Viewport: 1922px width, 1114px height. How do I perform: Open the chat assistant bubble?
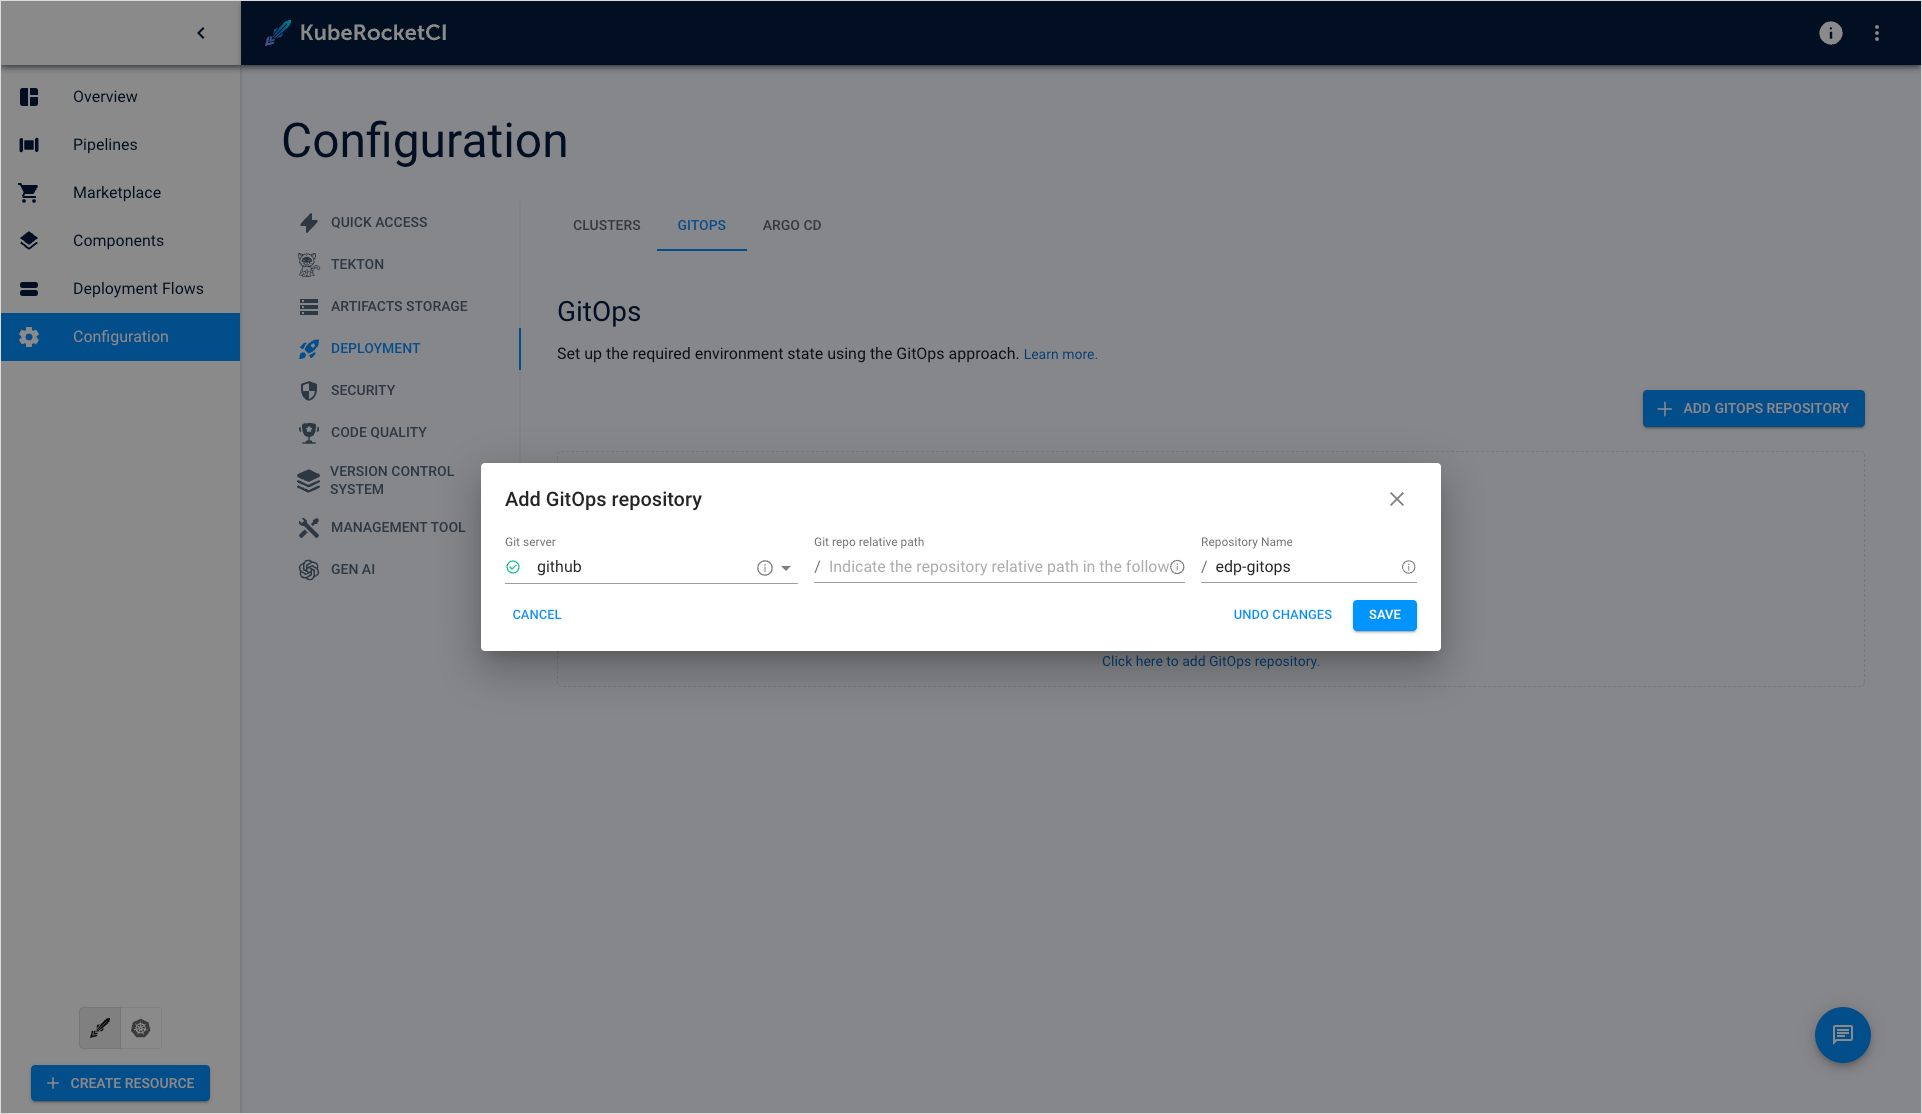click(1842, 1034)
